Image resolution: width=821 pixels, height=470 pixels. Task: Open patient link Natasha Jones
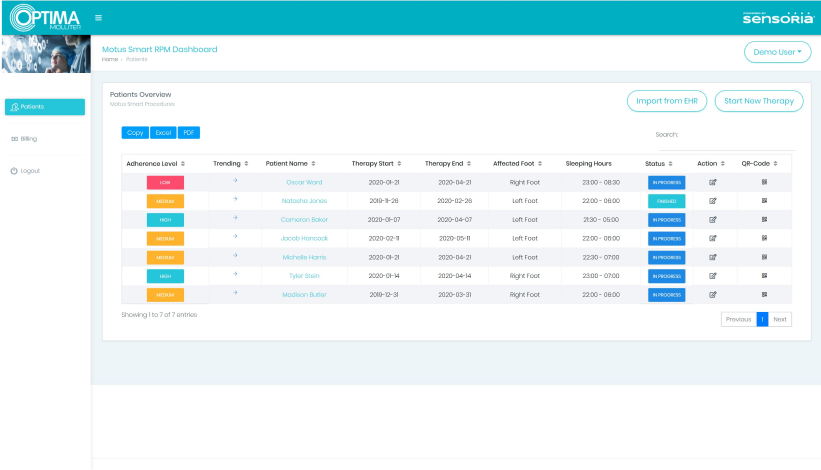pyautogui.click(x=304, y=201)
